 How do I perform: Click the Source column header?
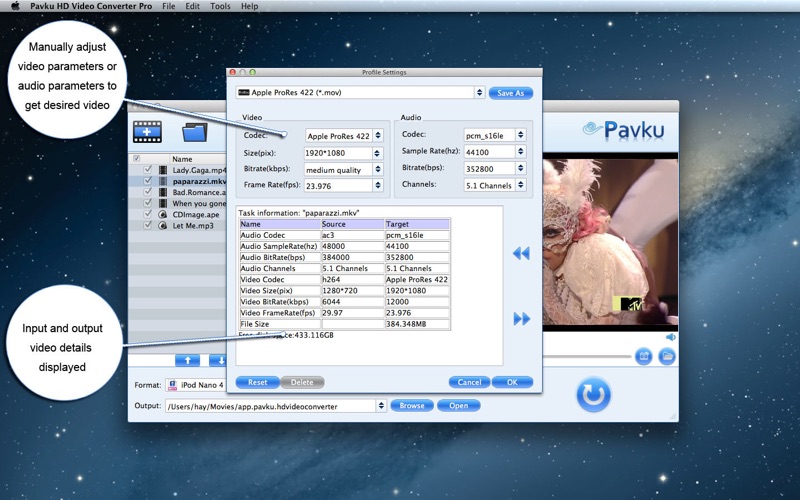(x=352, y=224)
